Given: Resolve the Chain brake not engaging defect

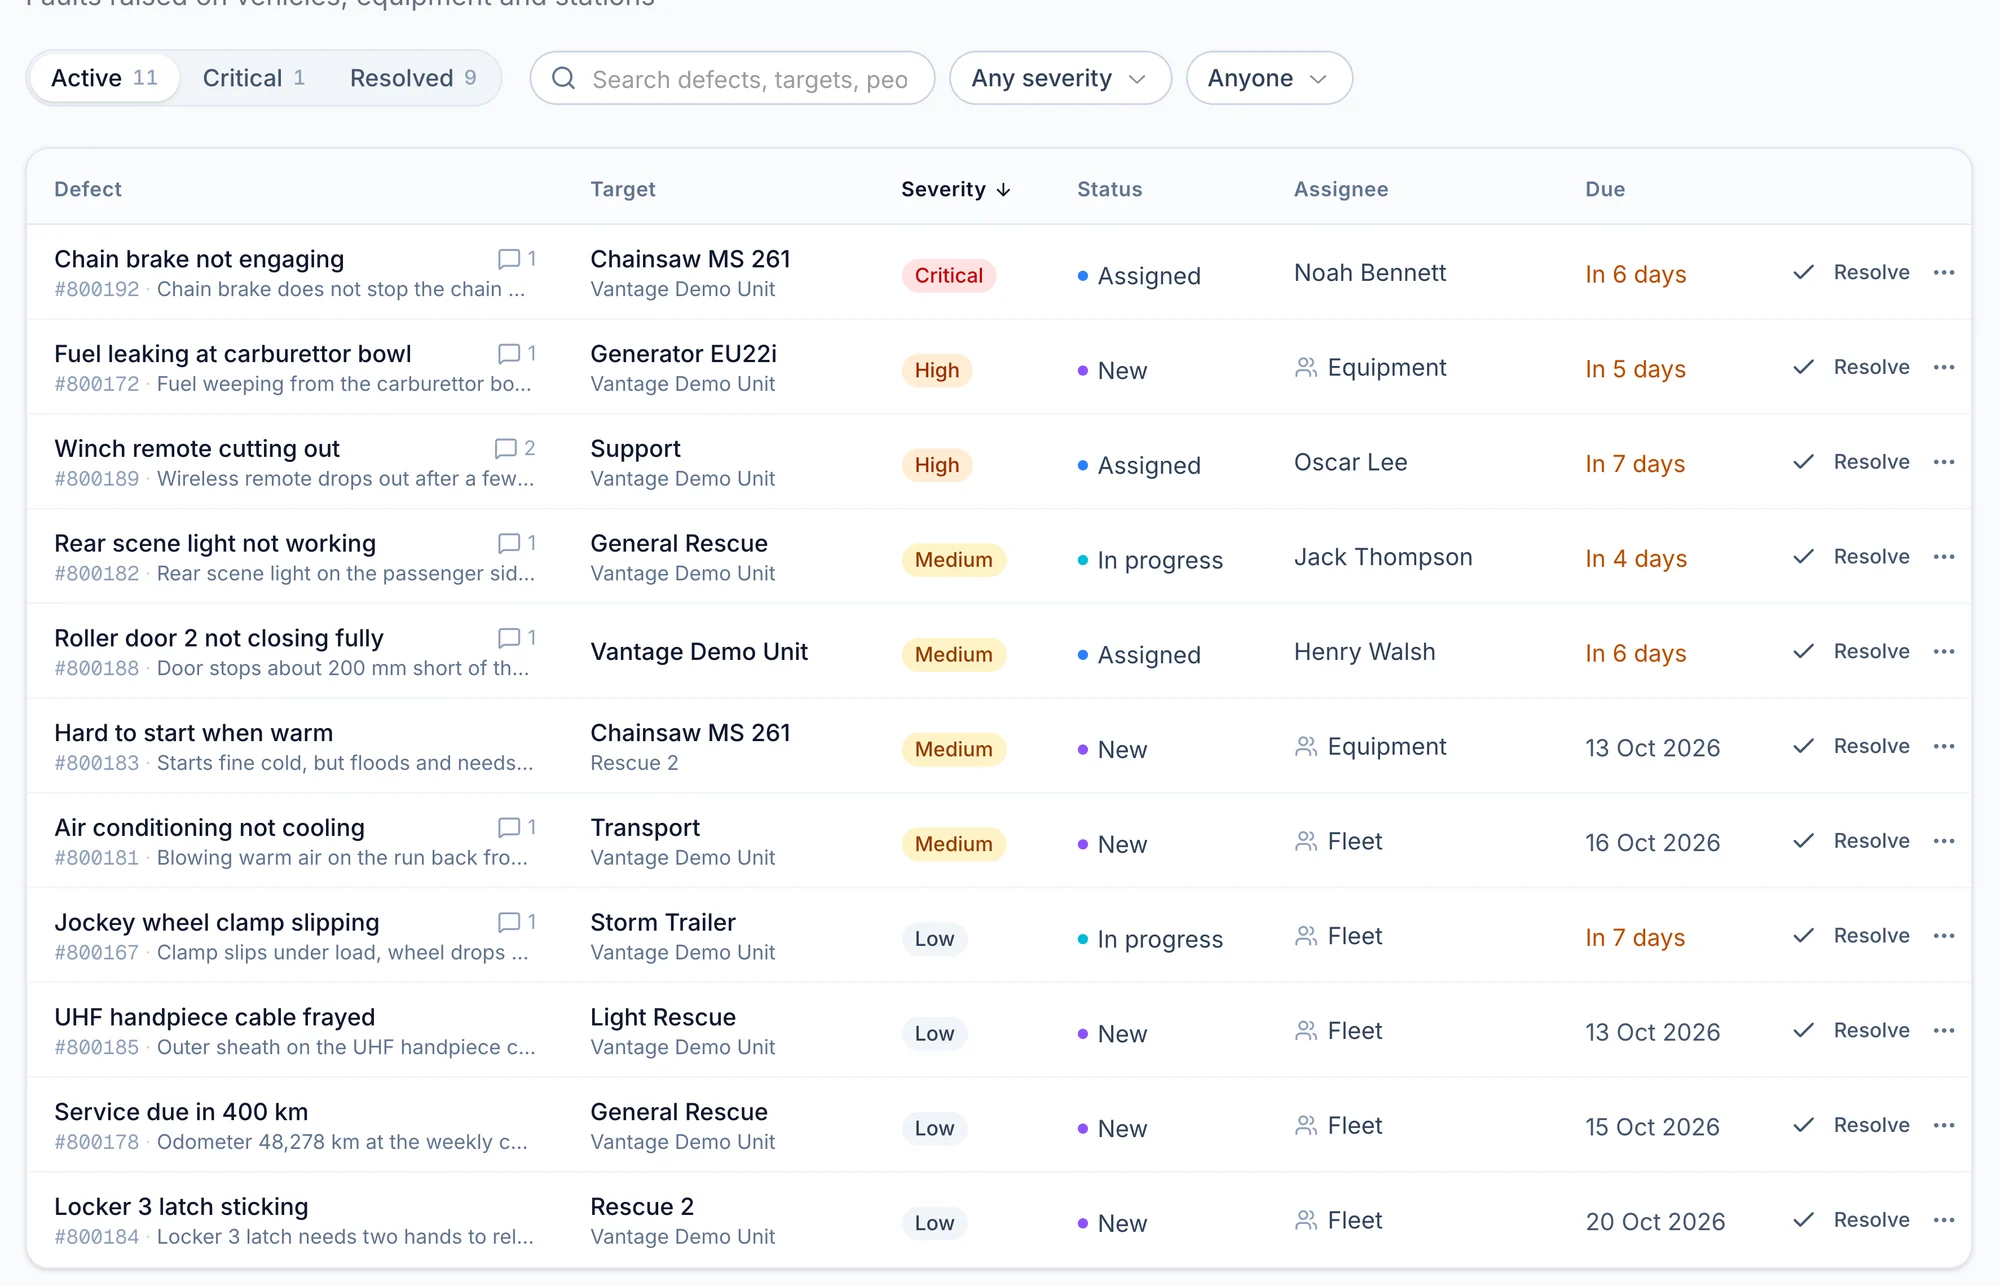Looking at the screenshot, I should click(1851, 272).
